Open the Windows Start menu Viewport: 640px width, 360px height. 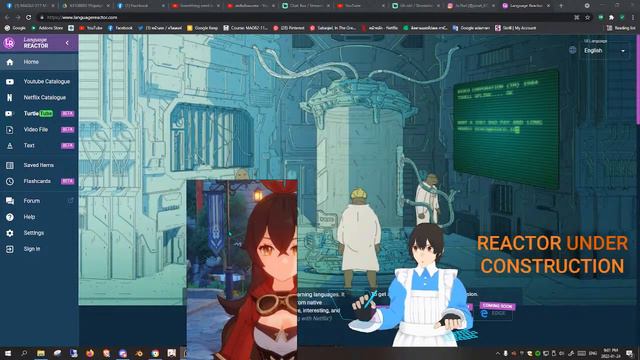(7, 353)
